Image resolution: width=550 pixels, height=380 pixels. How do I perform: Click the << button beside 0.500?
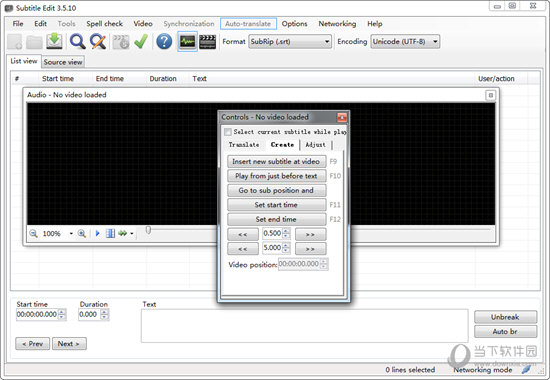(243, 234)
